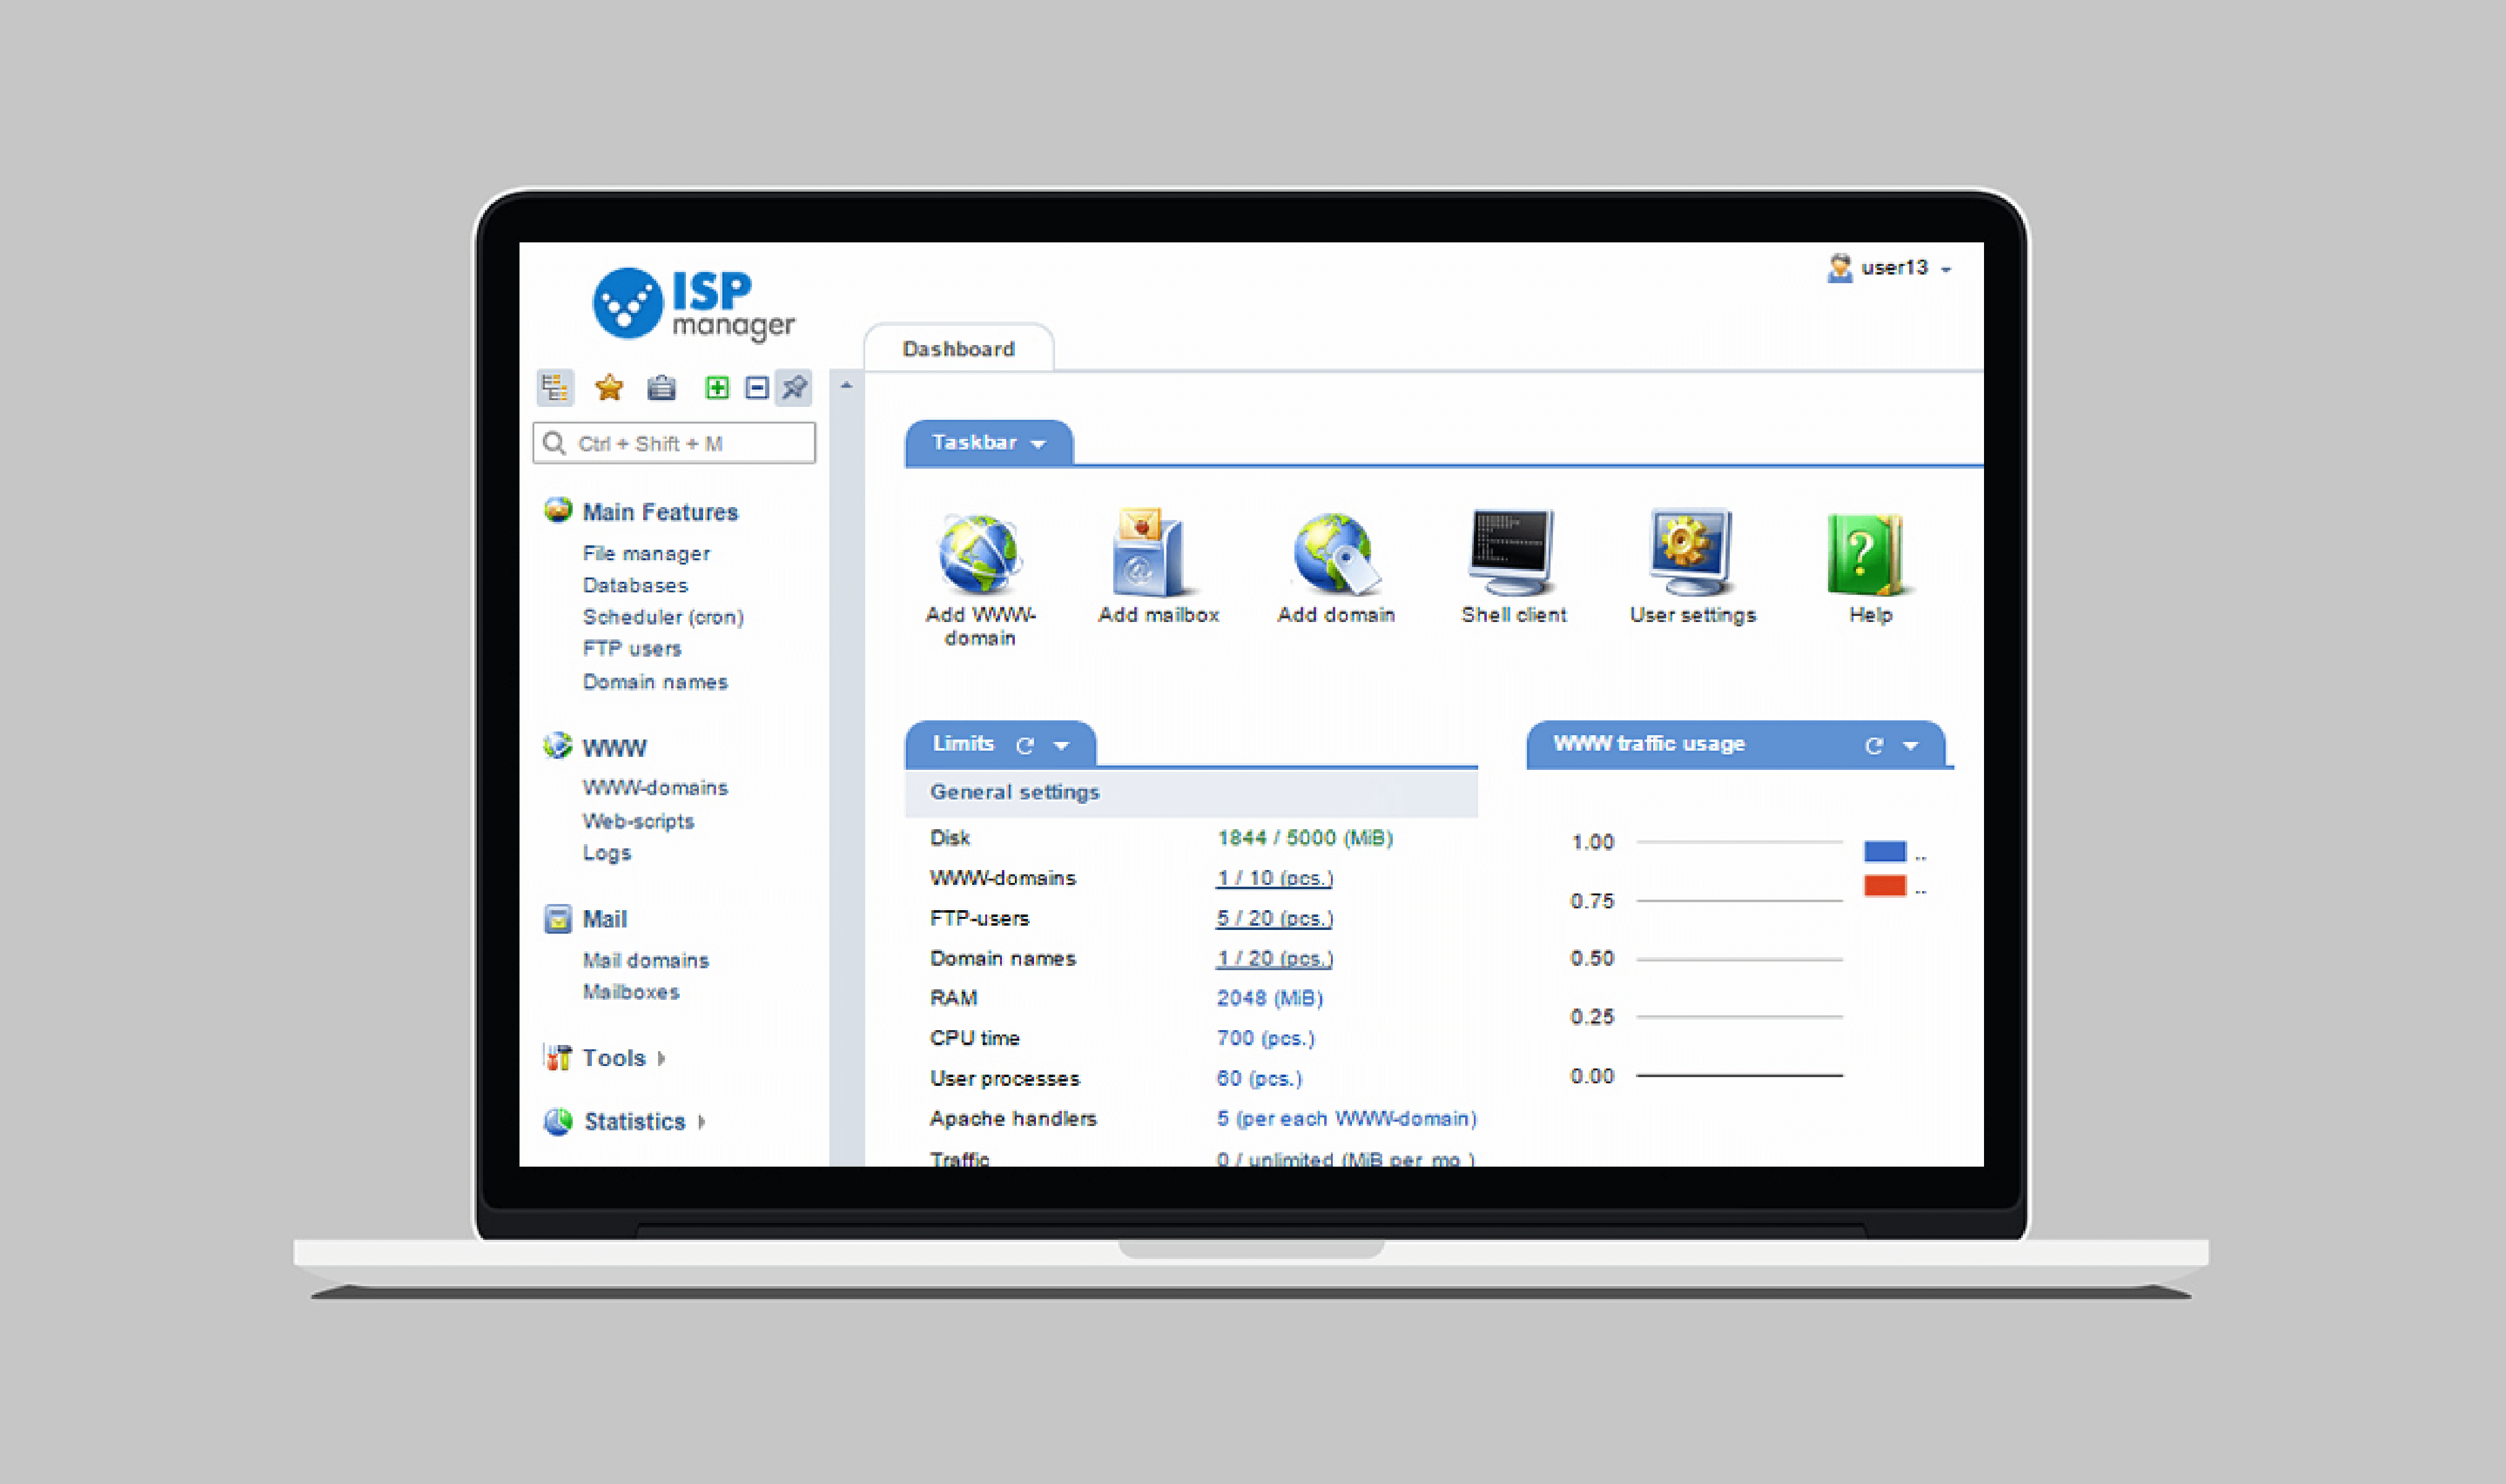The height and width of the screenshot is (1484, 2506).
Task: Click the RAM value 2048 (MiB)
Action: (x=1269, y=998)
